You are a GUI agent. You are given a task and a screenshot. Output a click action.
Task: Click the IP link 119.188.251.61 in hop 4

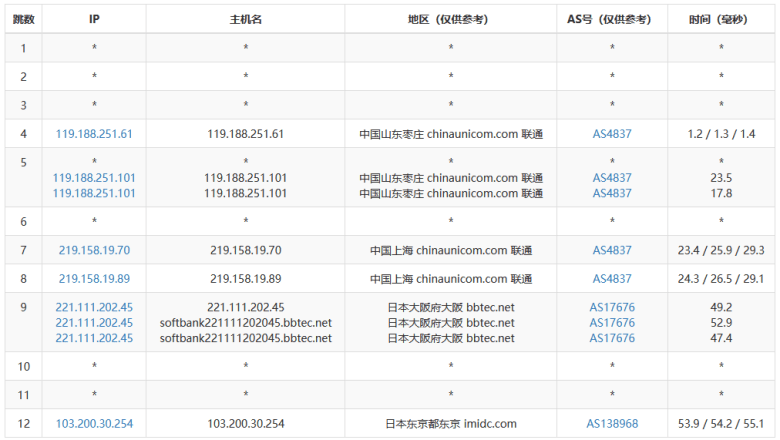click(95, 134)
